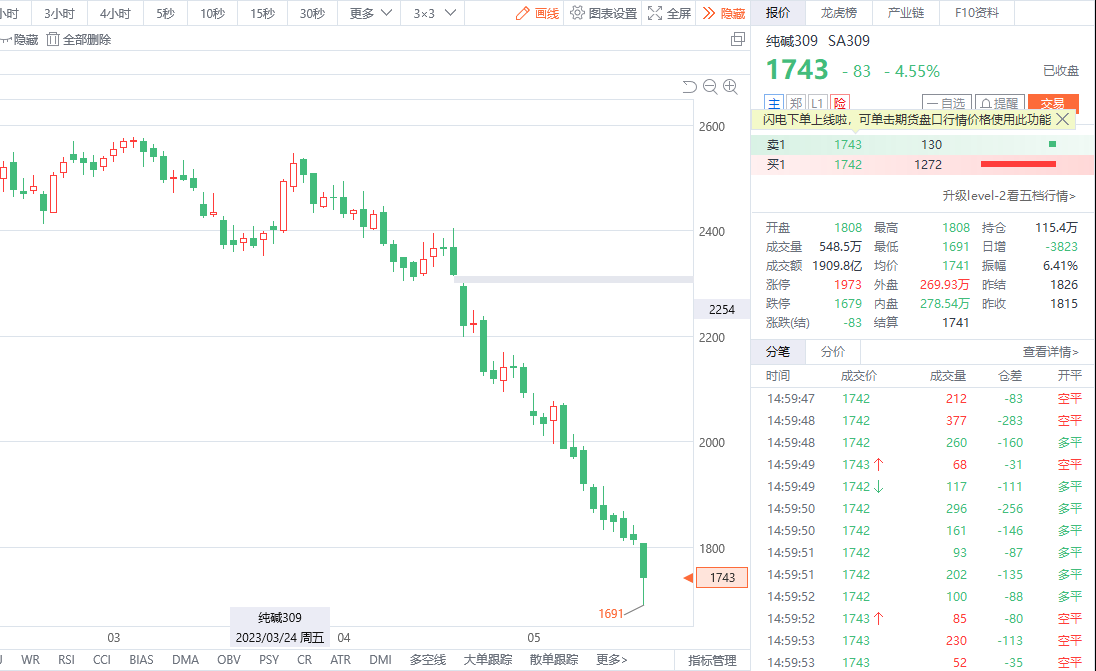Click the orange 交易 trade button
Image resolution: width=1096 pixels, height=671 pixels.
pos(1052,103)
